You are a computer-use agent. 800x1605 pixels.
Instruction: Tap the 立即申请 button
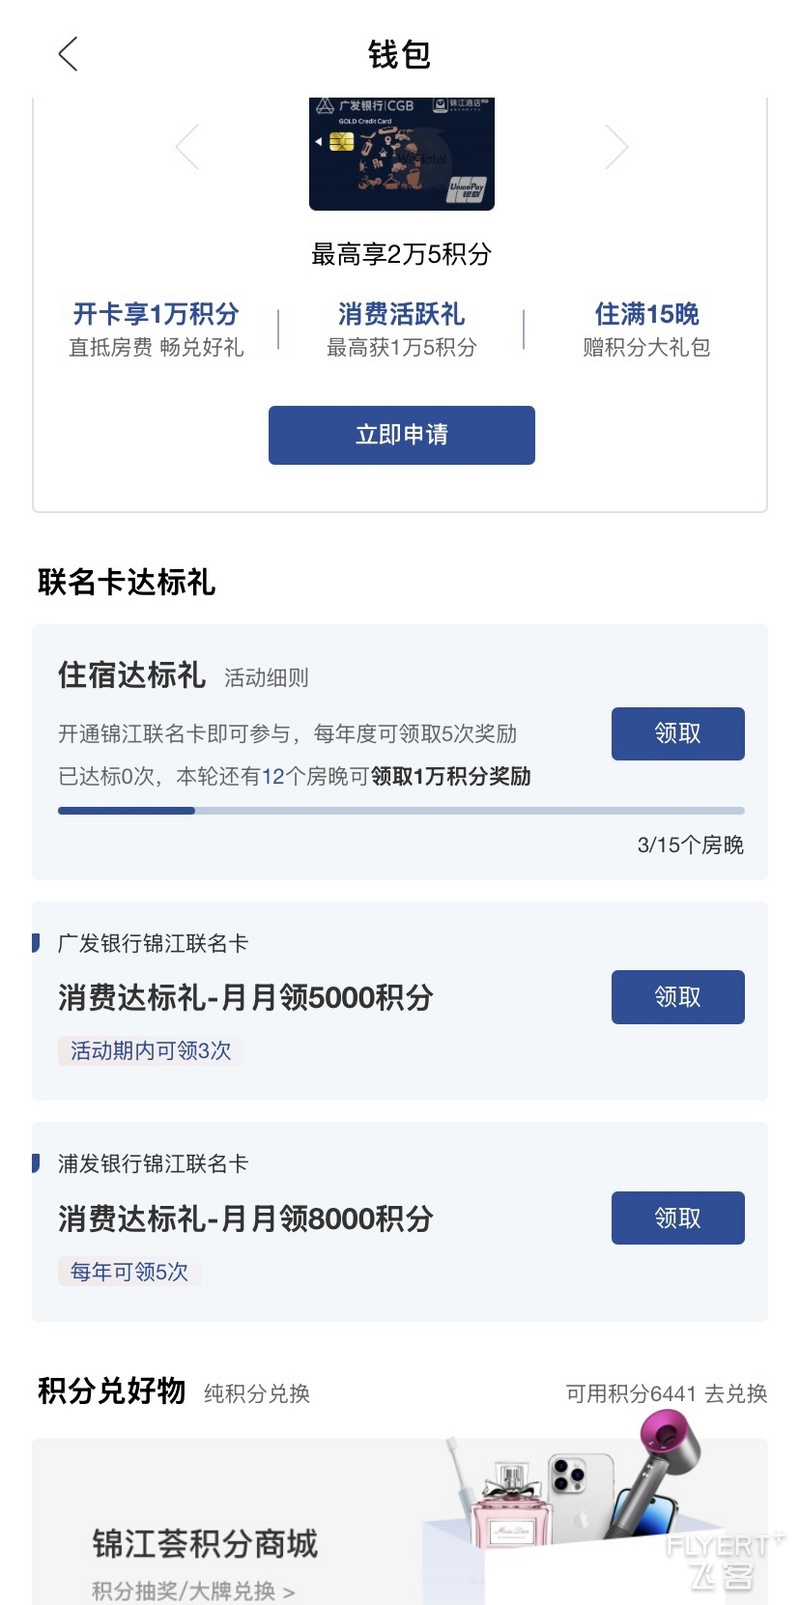tap(402, 435)
